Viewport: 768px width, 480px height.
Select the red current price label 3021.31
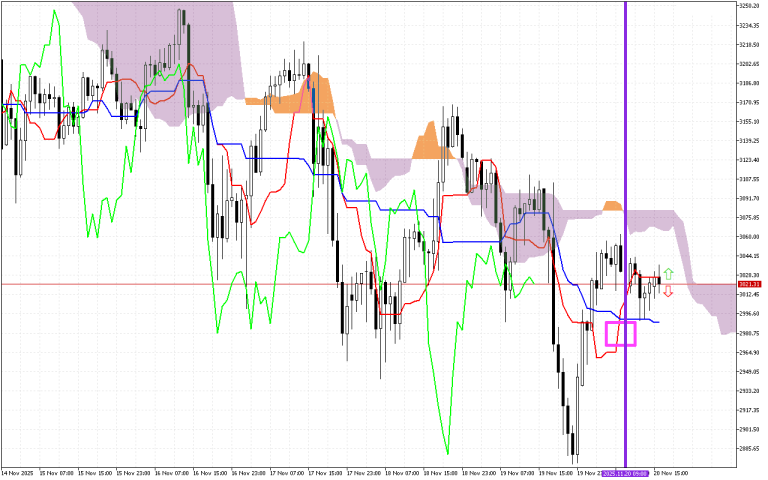click(749, 284)
